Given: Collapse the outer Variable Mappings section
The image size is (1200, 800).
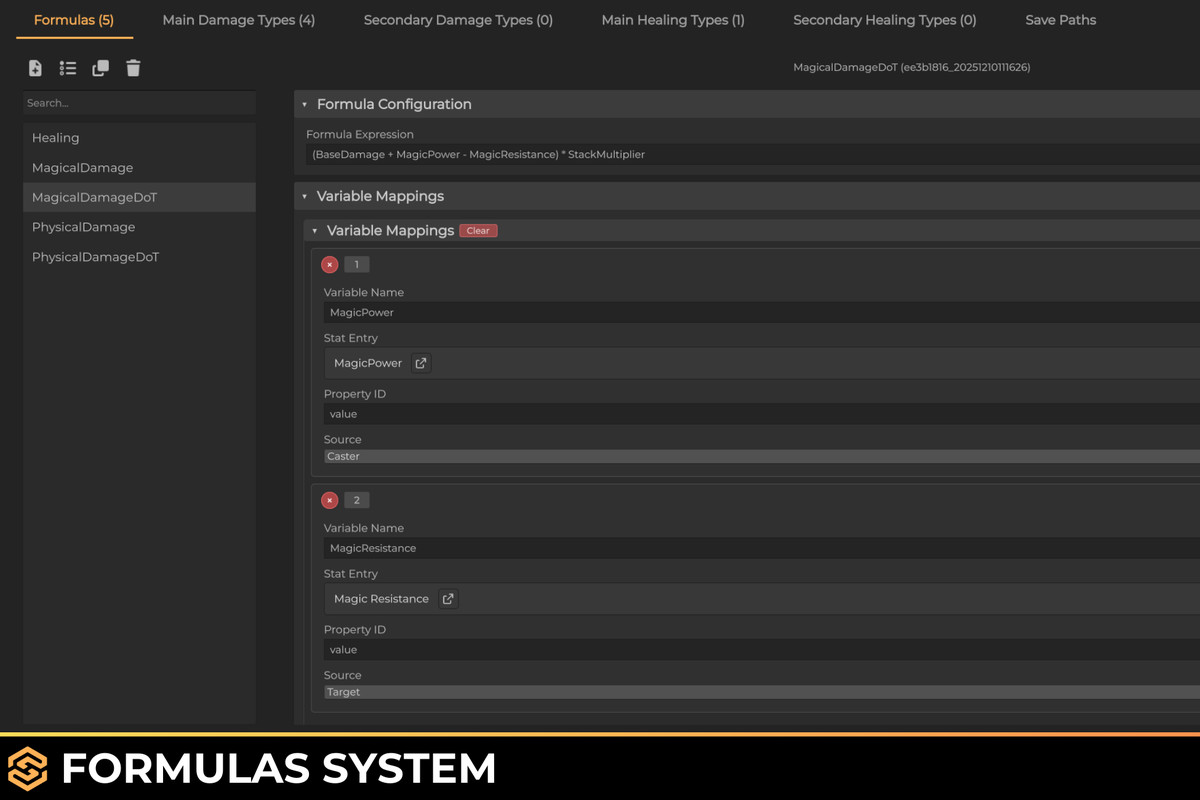Looking at the screenshot, I should click(305, 196).
